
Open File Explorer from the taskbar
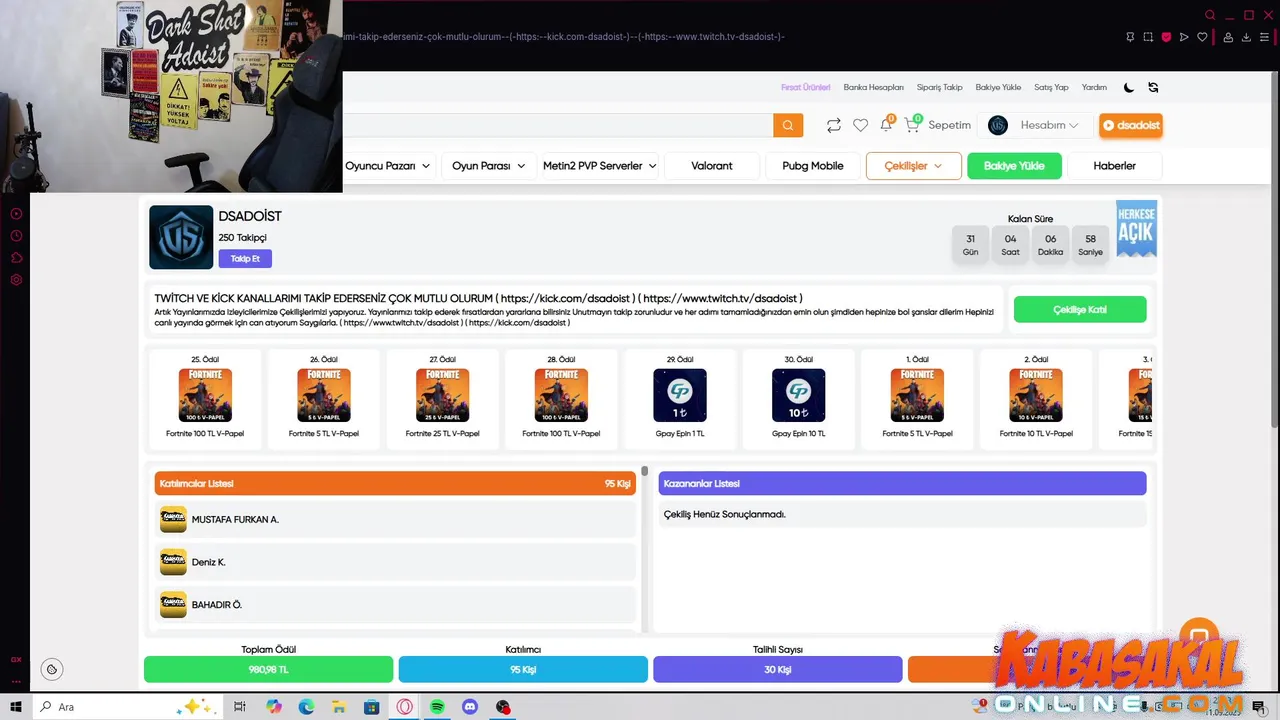[x=339, y=707]
